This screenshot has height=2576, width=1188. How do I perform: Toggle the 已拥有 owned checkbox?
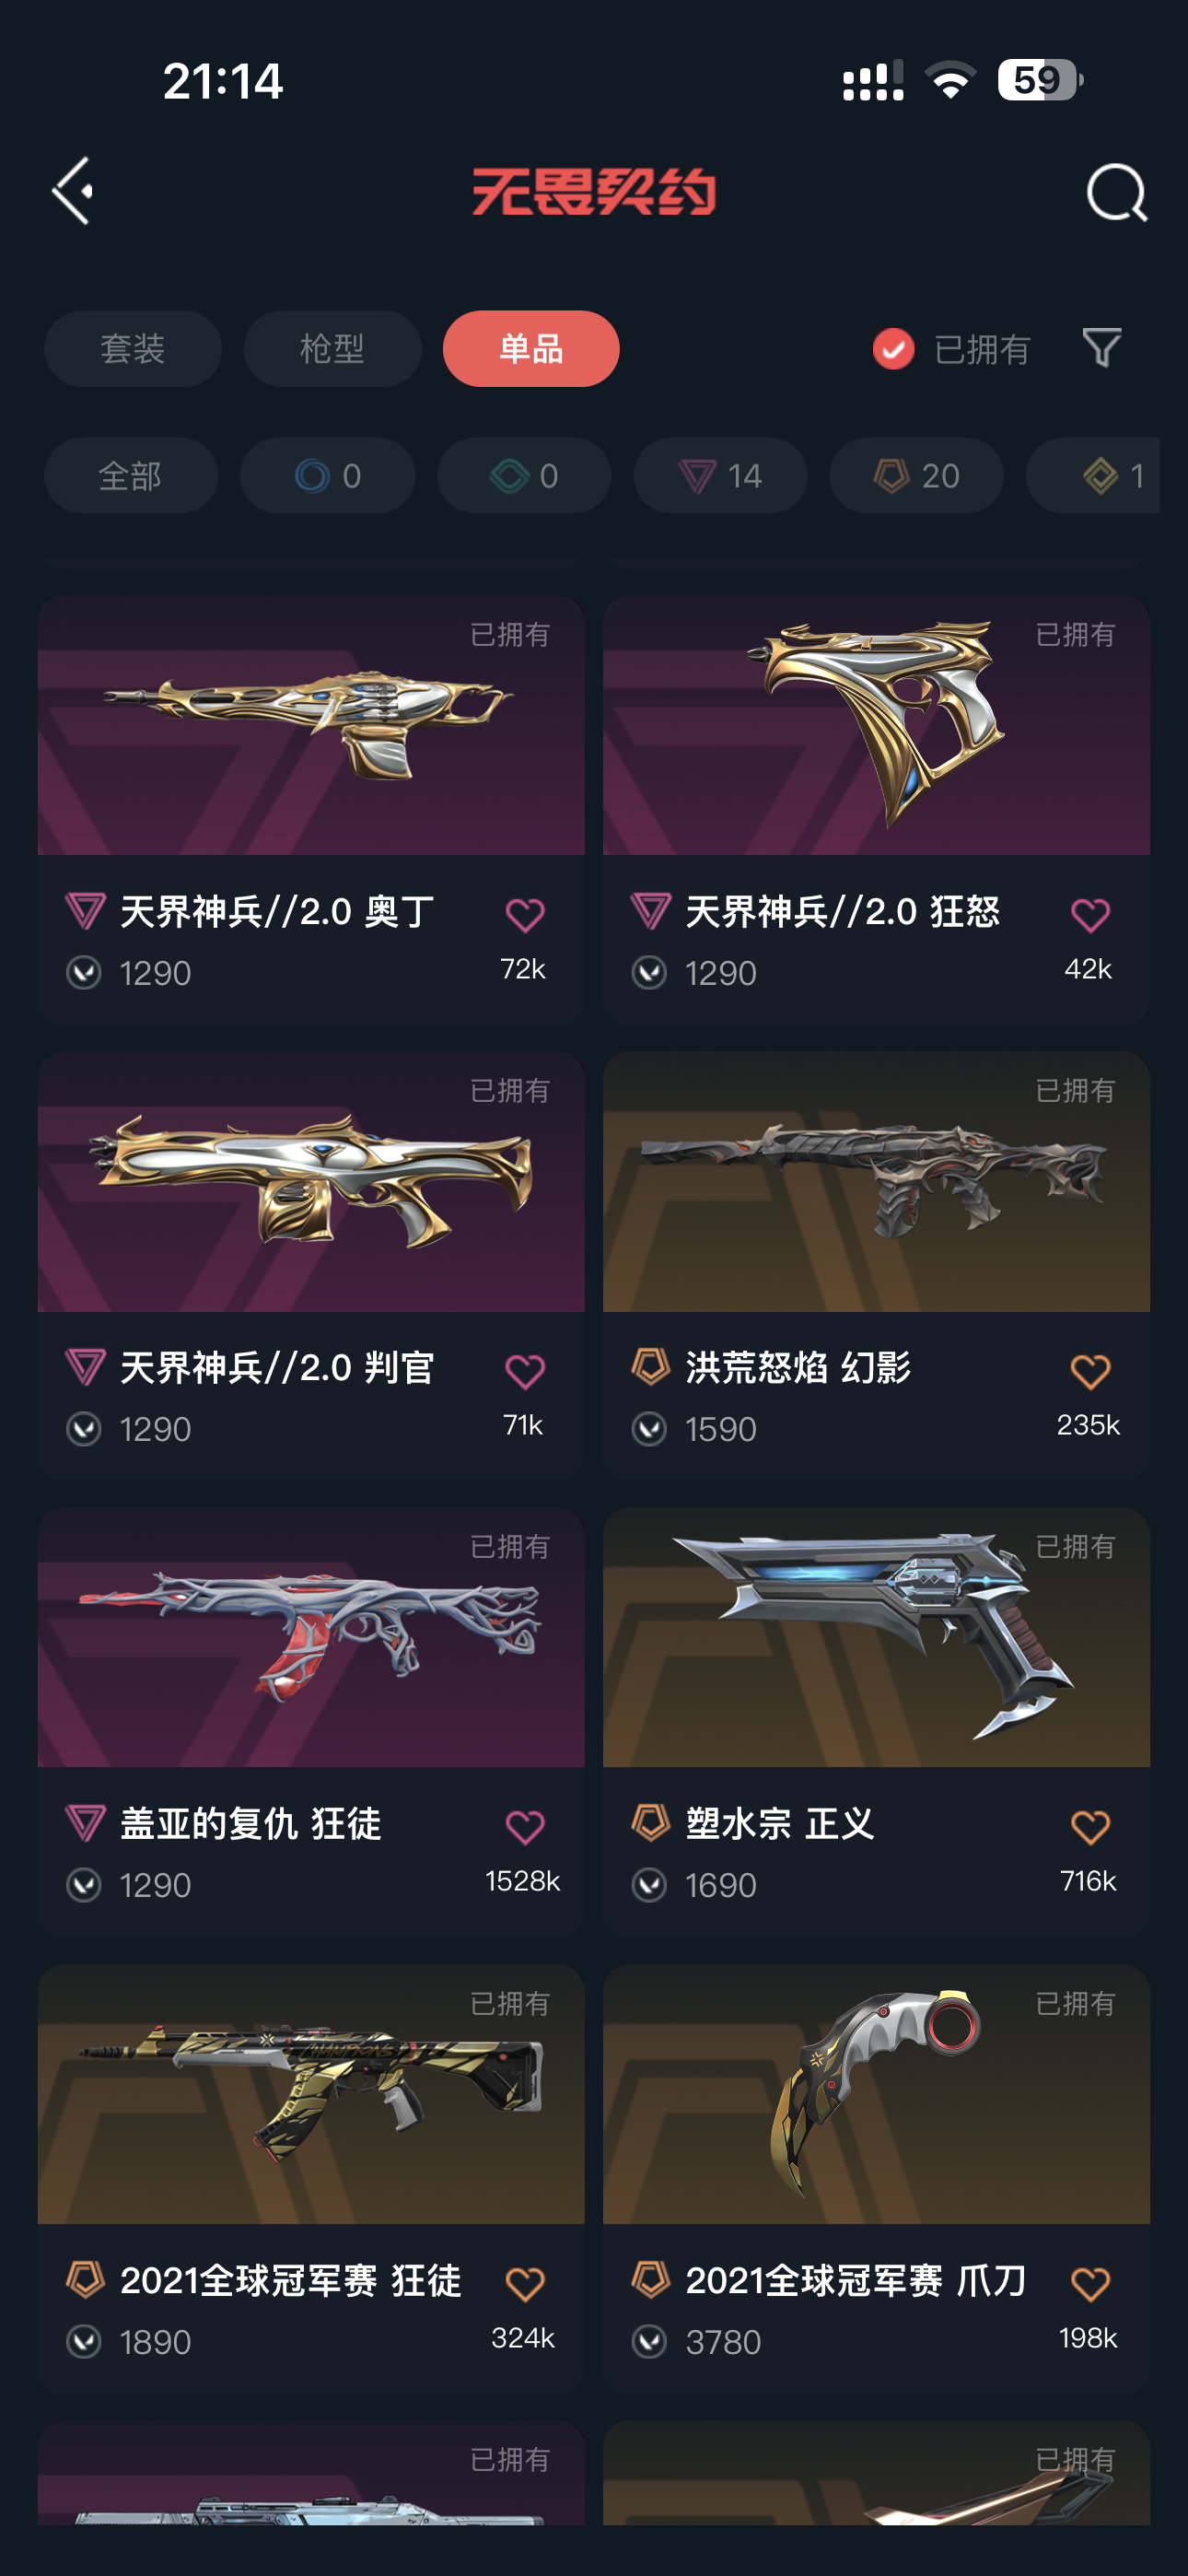[x=893, y=349]
